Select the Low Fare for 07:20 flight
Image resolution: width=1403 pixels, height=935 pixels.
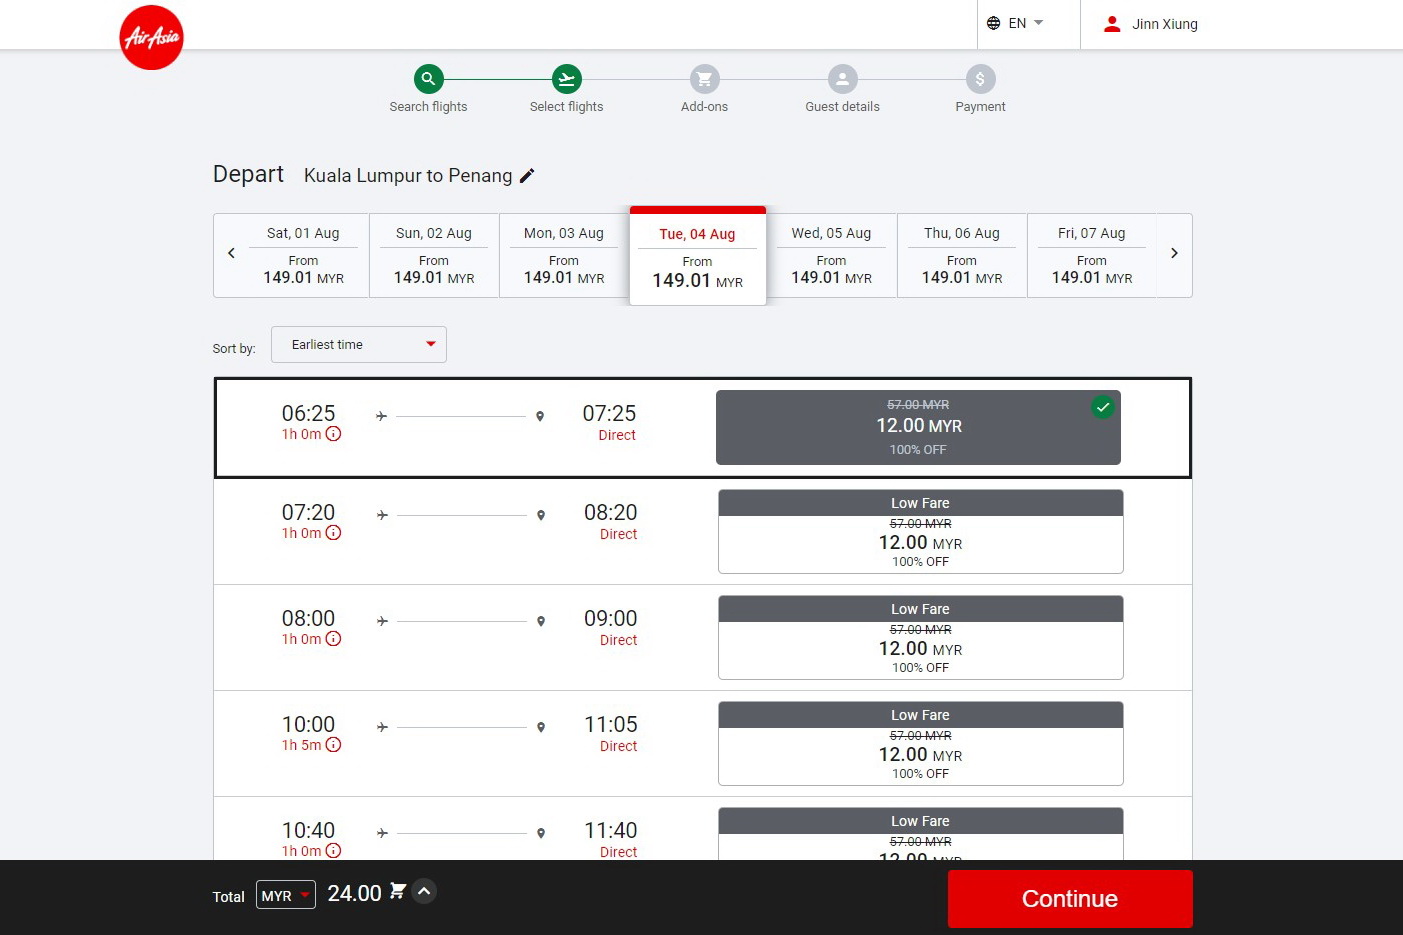[x=920, y=532]
